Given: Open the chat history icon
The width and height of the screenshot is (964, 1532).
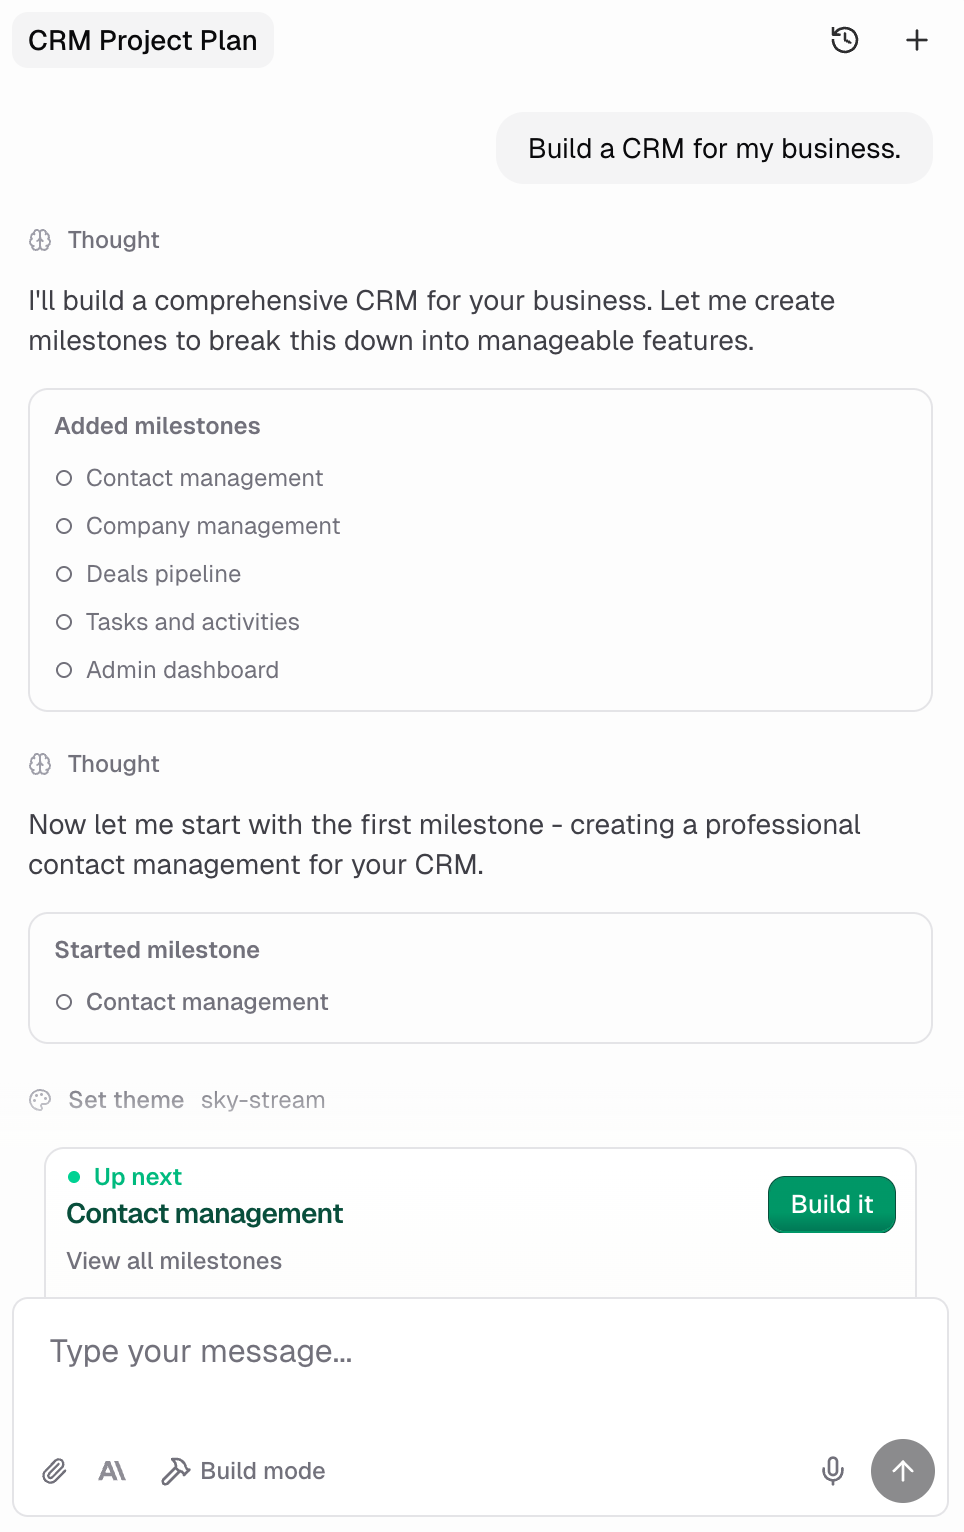Looking at the screenshot, I should click(x=845, y=40).
